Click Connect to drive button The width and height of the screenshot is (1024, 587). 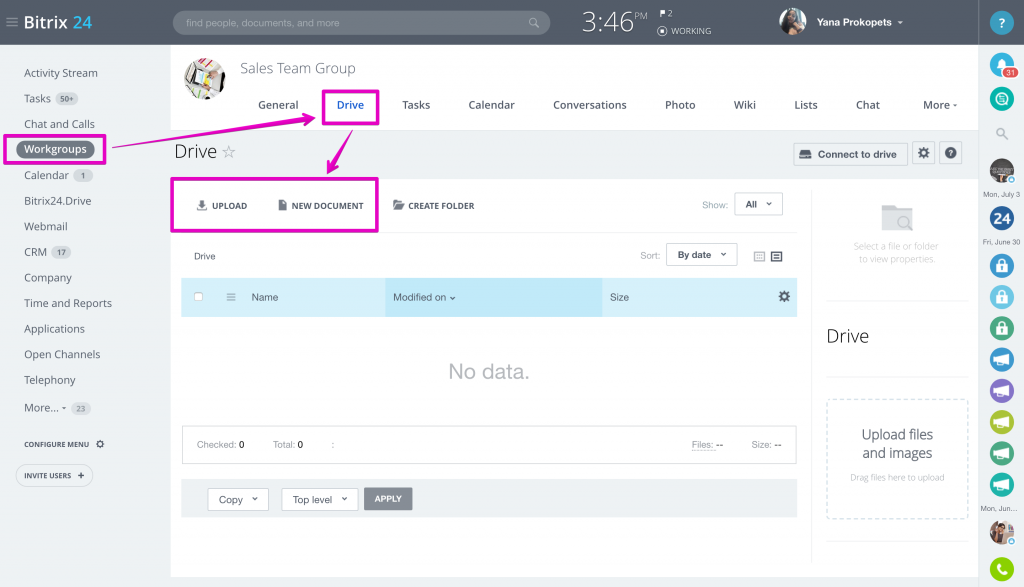pos(850,154)
